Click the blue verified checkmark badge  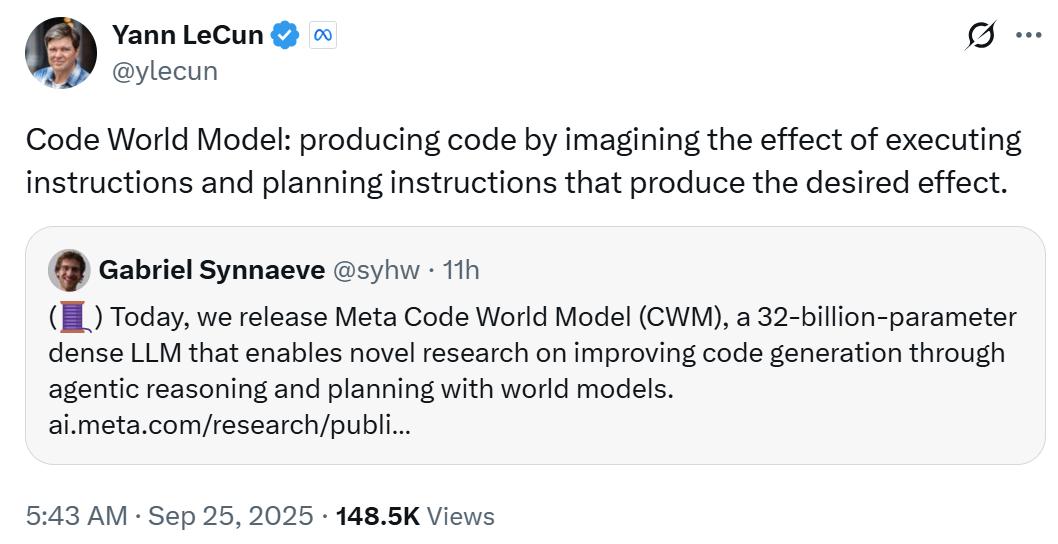287,36
